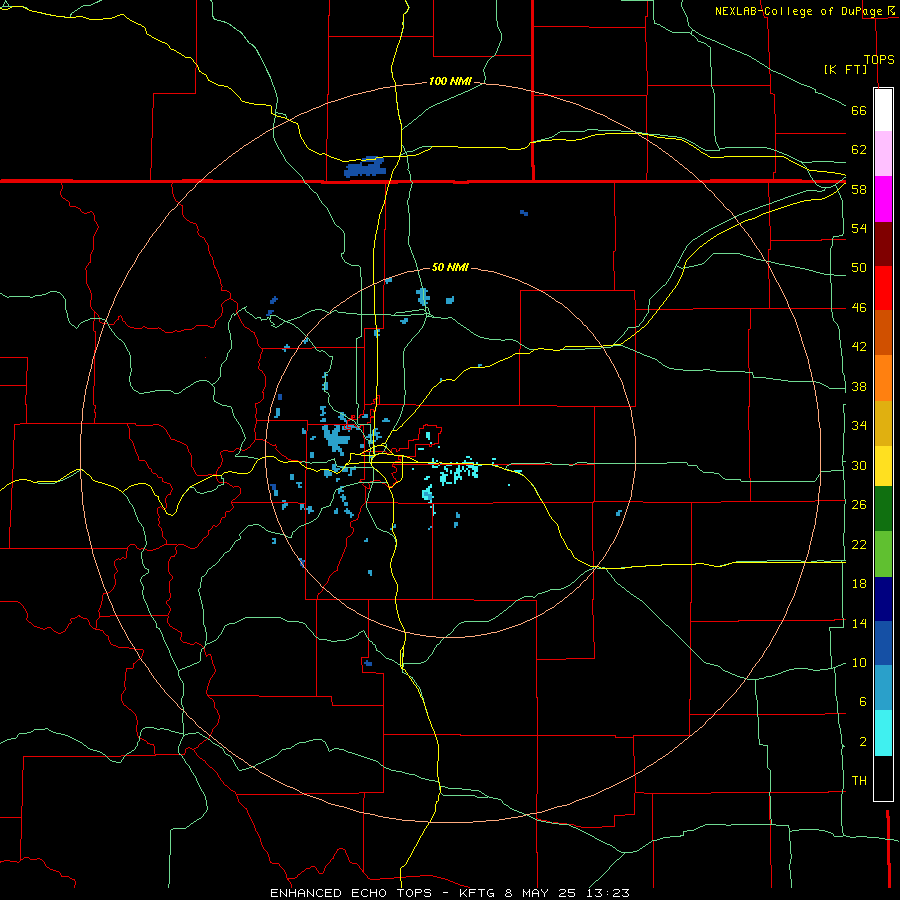The image size is (900, 900).
Task: Click legend value '26'
Action: coord(859,505)
